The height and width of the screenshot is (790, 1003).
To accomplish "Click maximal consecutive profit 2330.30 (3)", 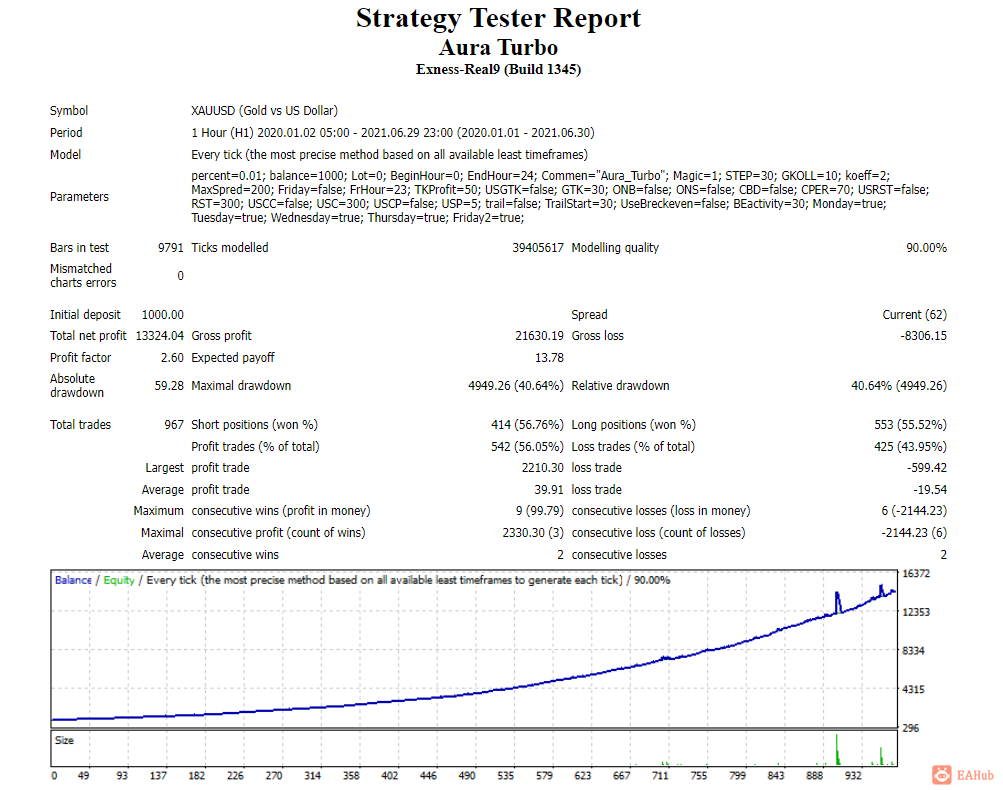I will click(x=533, y=532).
